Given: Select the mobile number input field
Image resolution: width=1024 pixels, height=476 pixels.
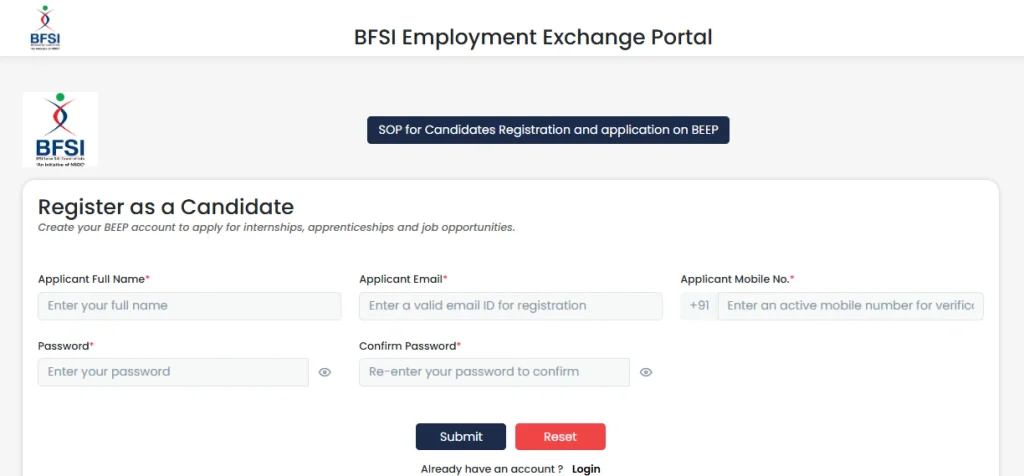Looking at the screenshot, I should tap(850, 306).
